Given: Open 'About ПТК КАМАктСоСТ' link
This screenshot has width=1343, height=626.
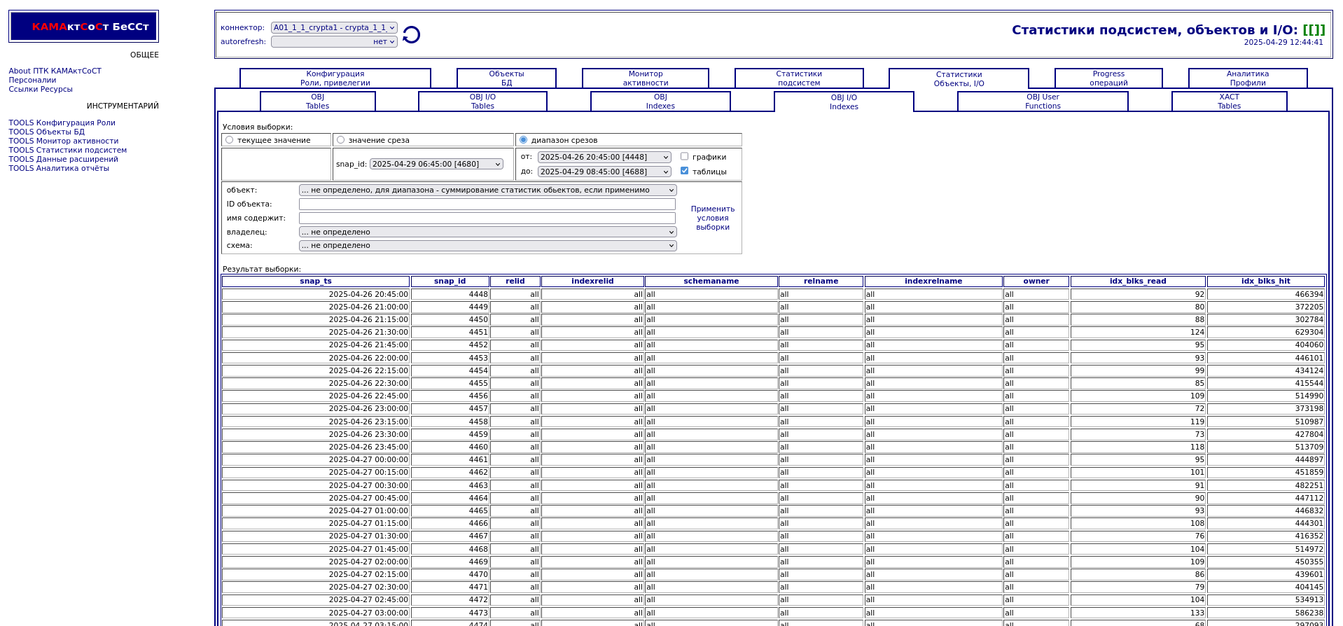Looking at the screenshot, I should click(55, 71).
